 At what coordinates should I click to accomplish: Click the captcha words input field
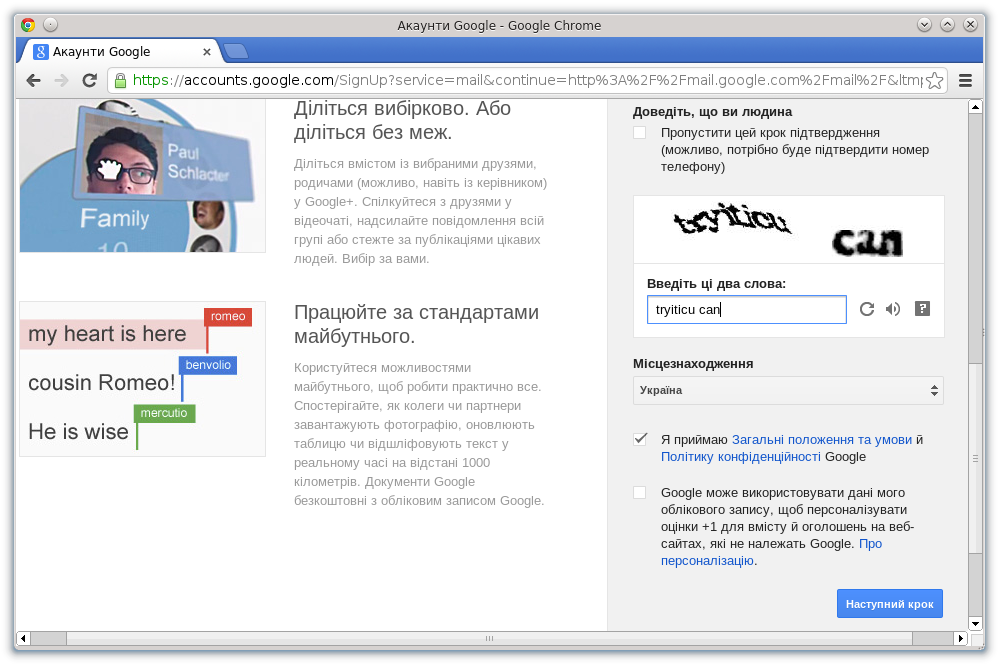coord(747,309)
